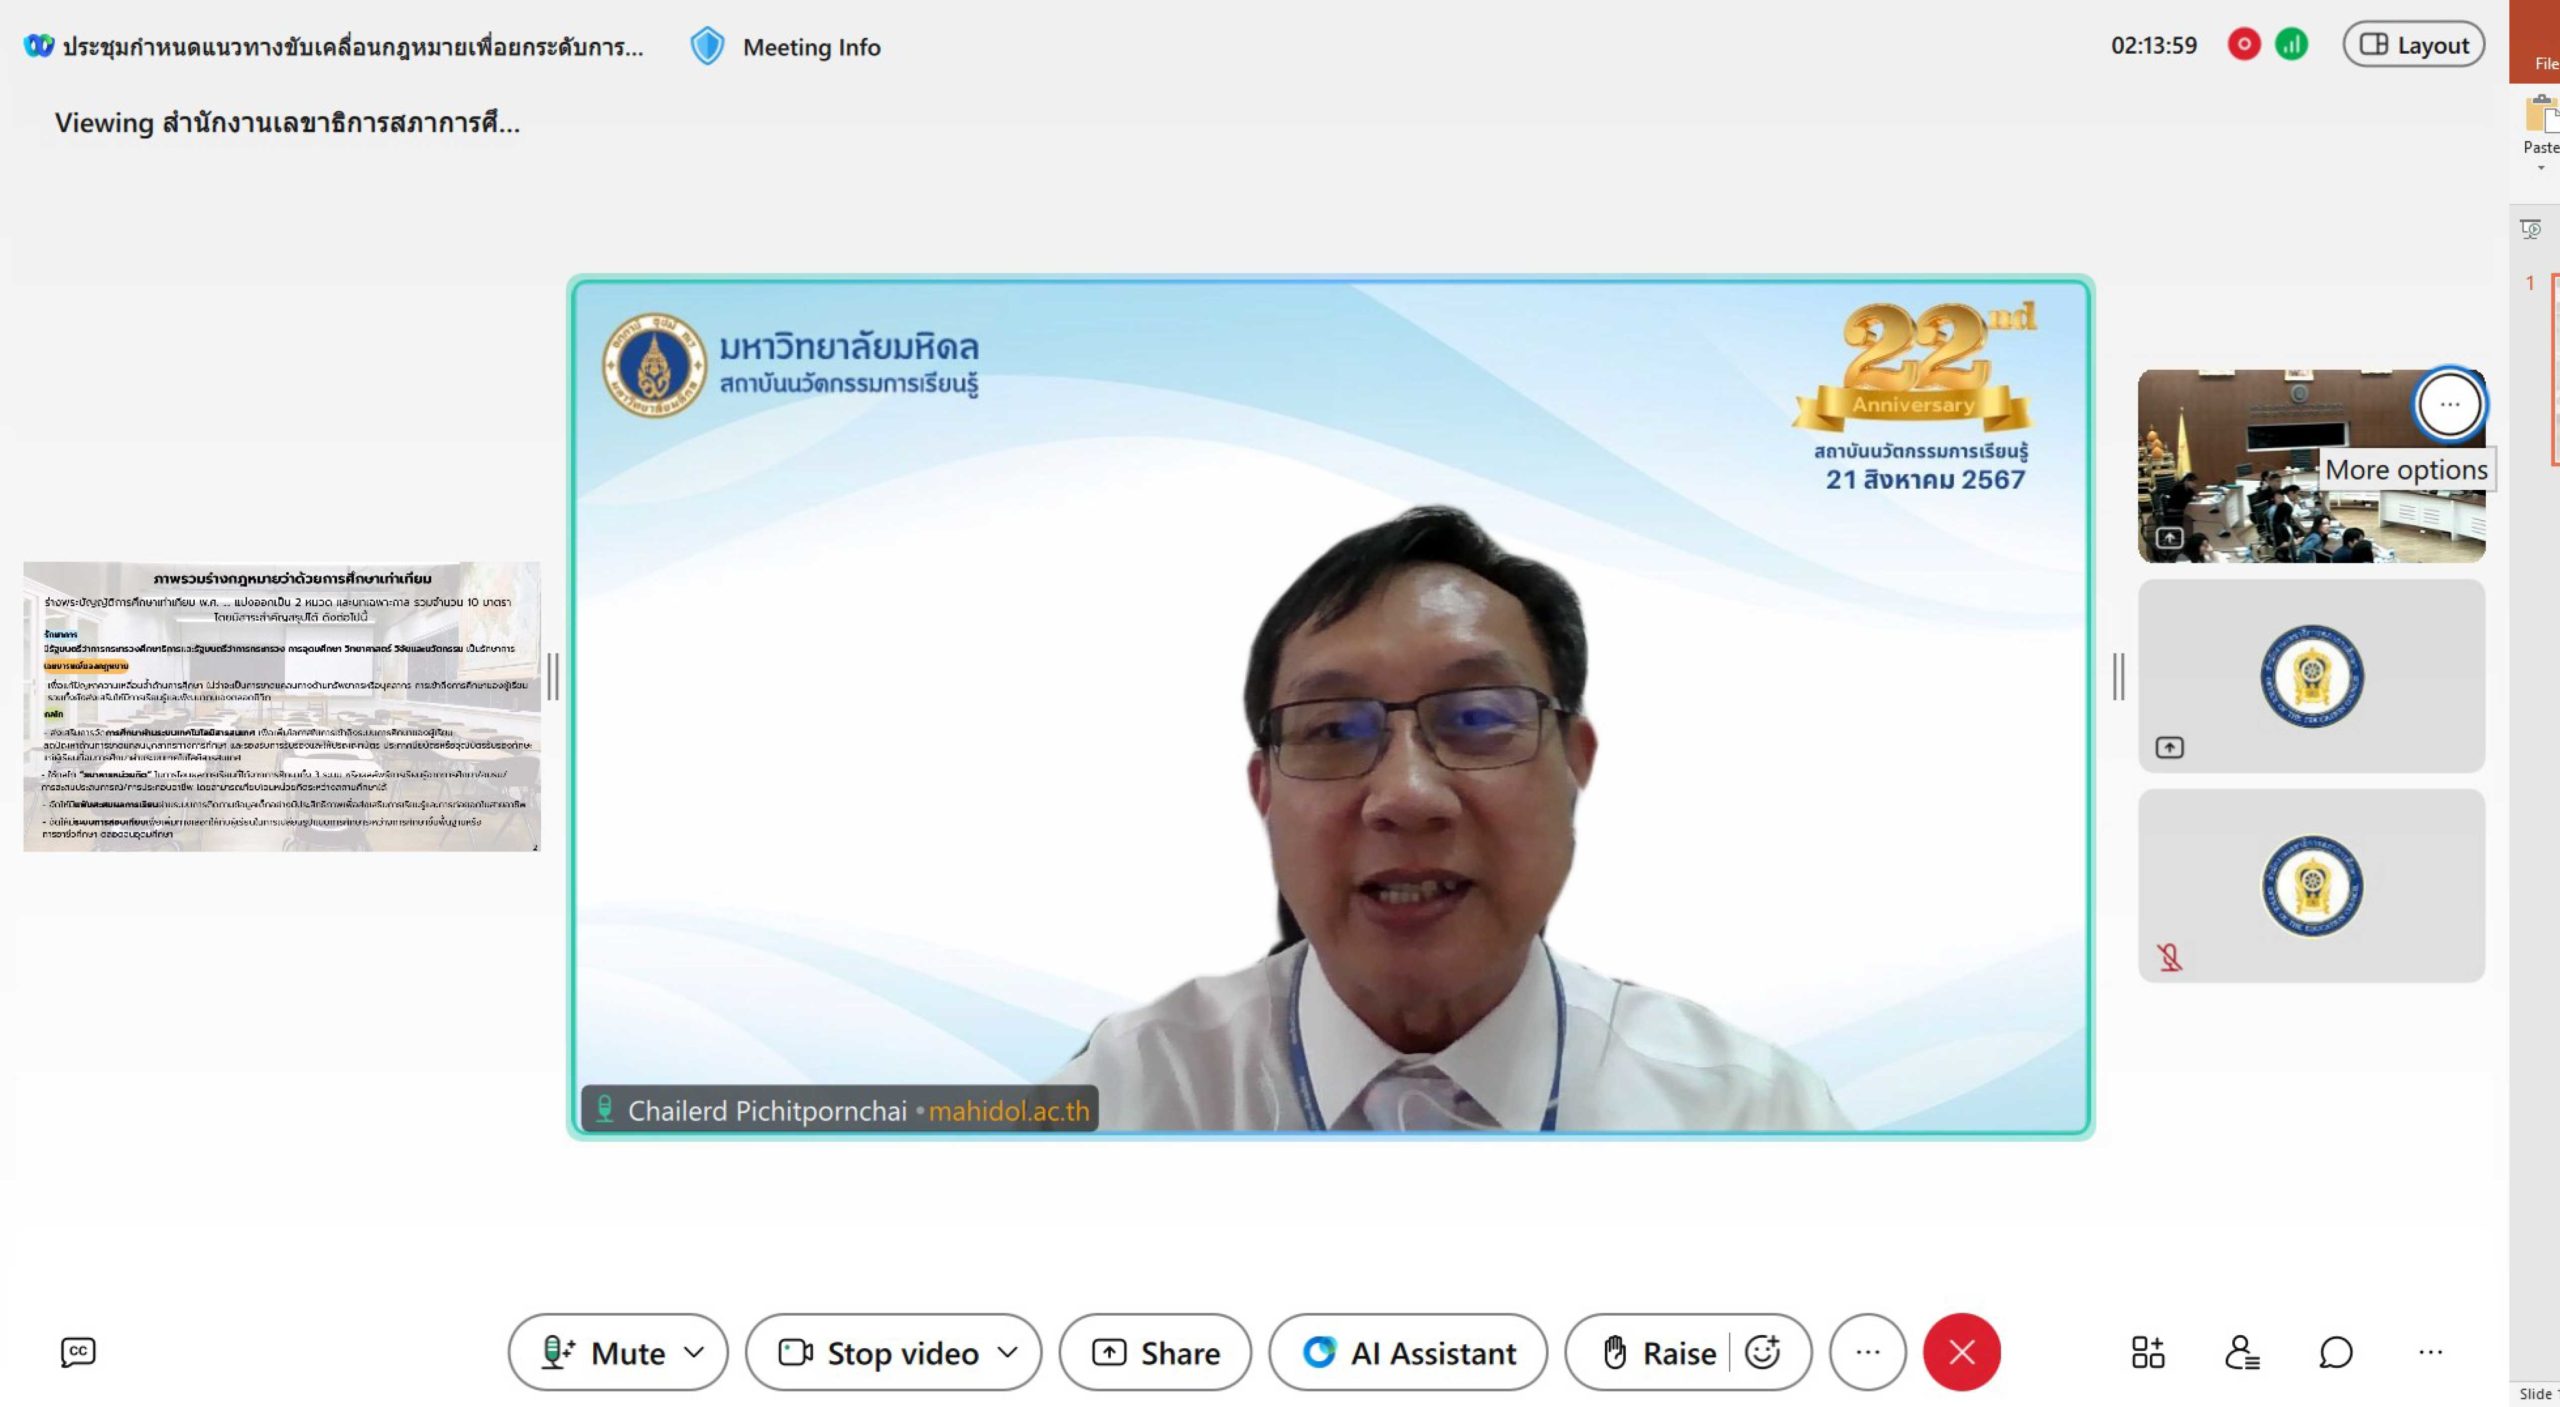The height and width of the screenshot is (1407, 2560).
Task: Open the Layout options
Action: click(x=2413, y=45)
